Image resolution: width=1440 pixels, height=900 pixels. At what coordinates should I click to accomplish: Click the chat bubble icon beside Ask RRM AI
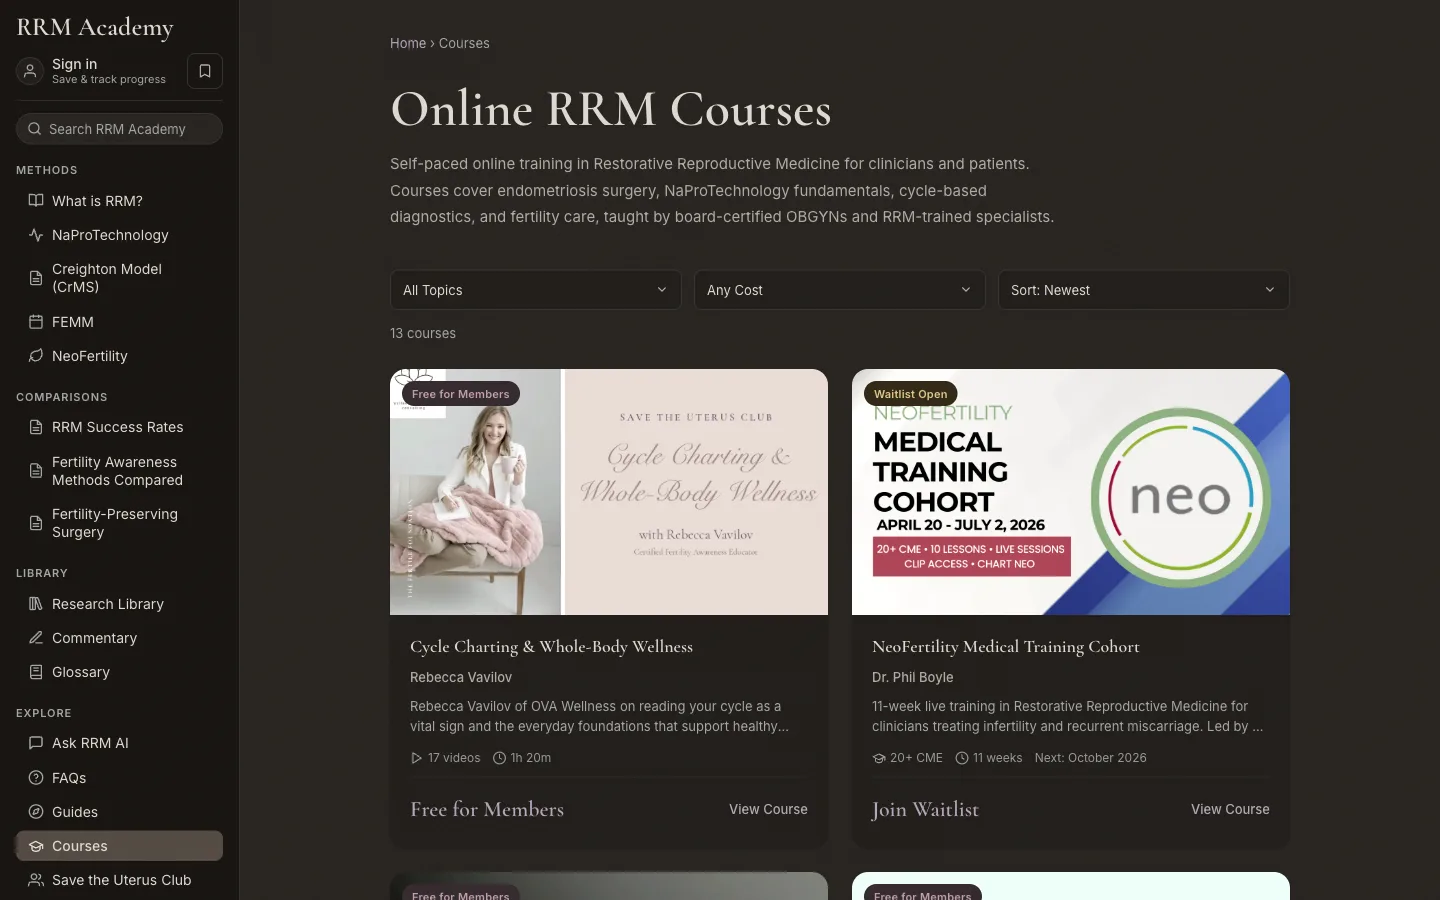pyautogui.click(x=36, y=743)
